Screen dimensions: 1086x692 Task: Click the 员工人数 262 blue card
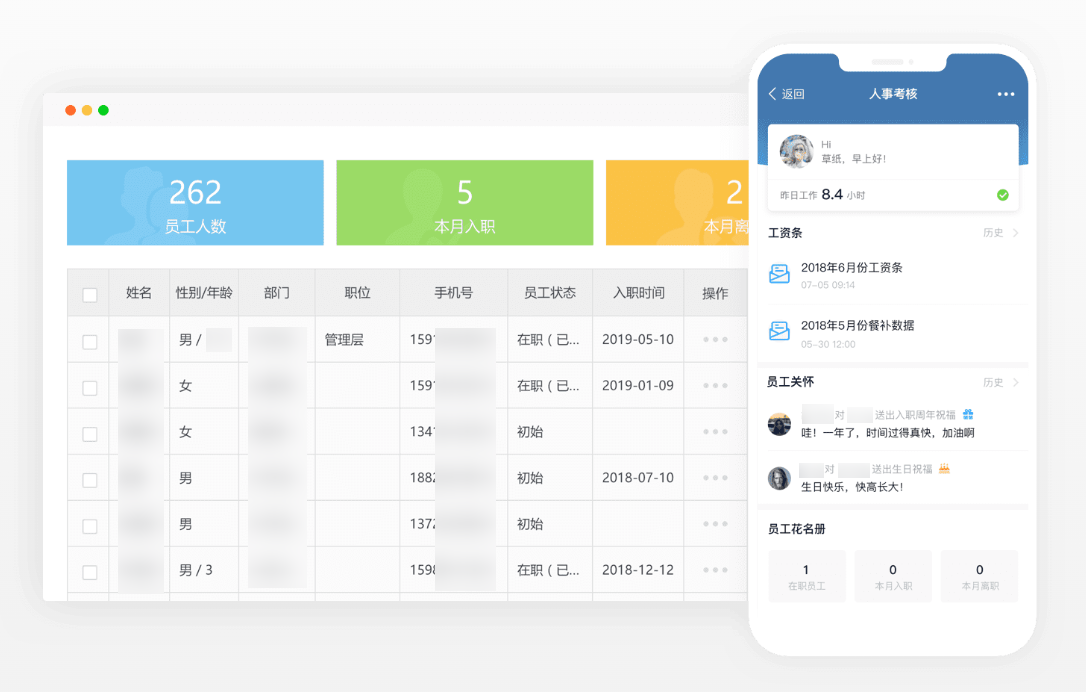(195, 203)
